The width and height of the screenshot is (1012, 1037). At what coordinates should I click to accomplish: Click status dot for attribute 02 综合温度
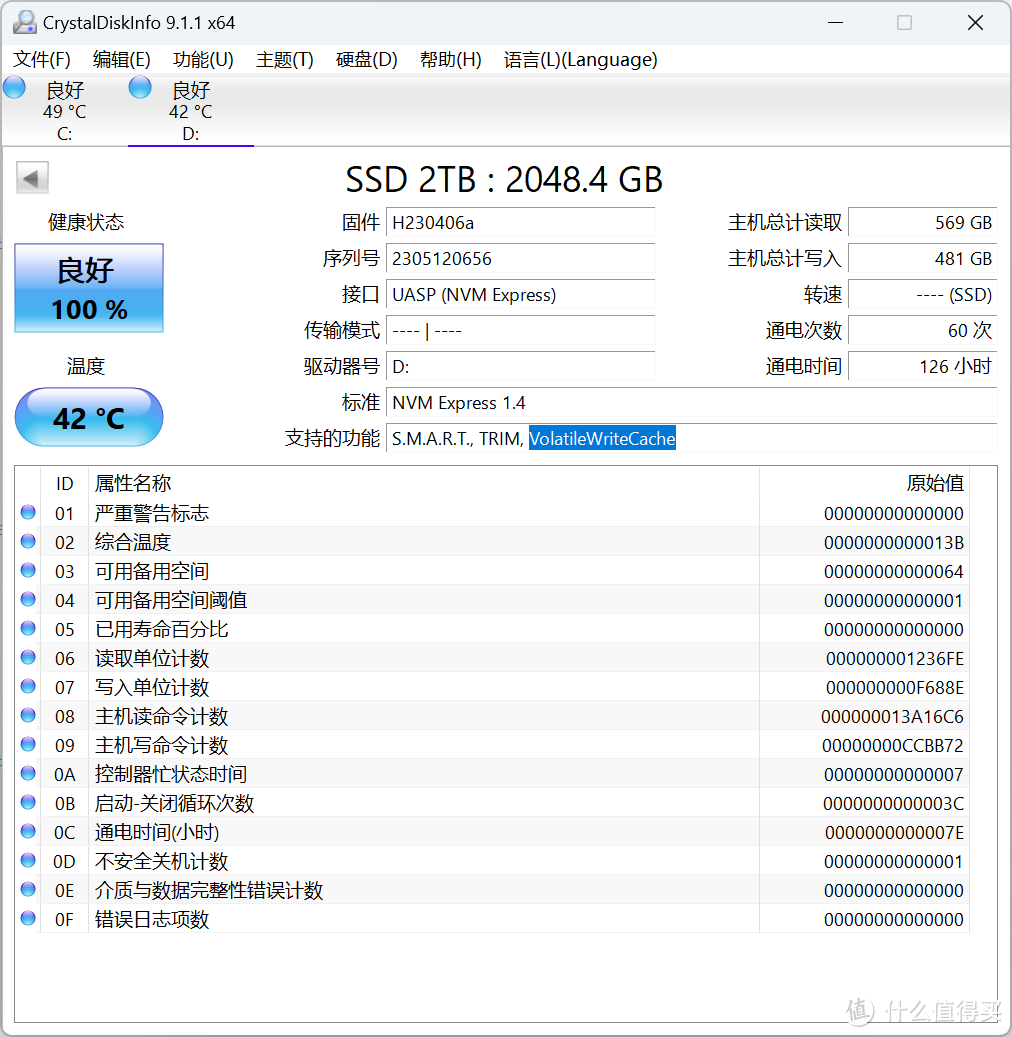coord(28,542)
